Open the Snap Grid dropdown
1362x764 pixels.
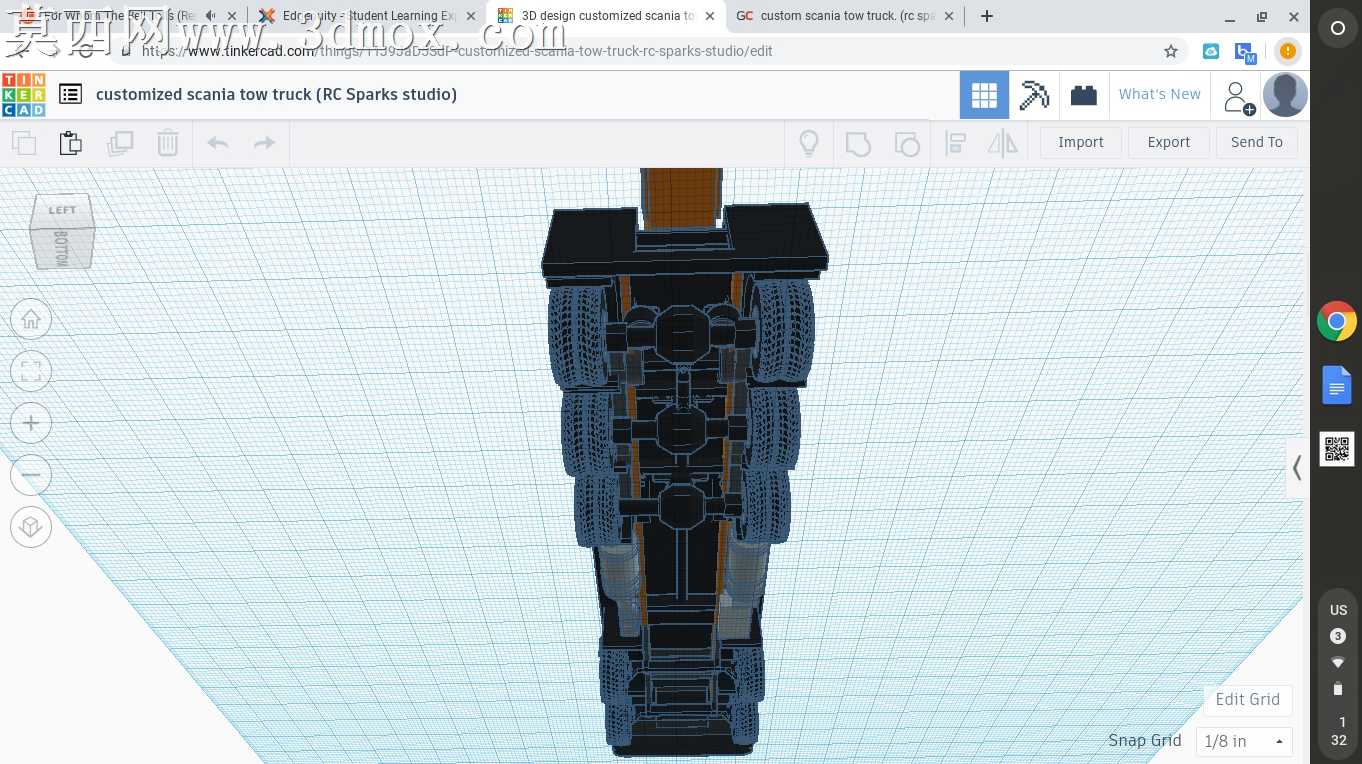point(1244,741)
